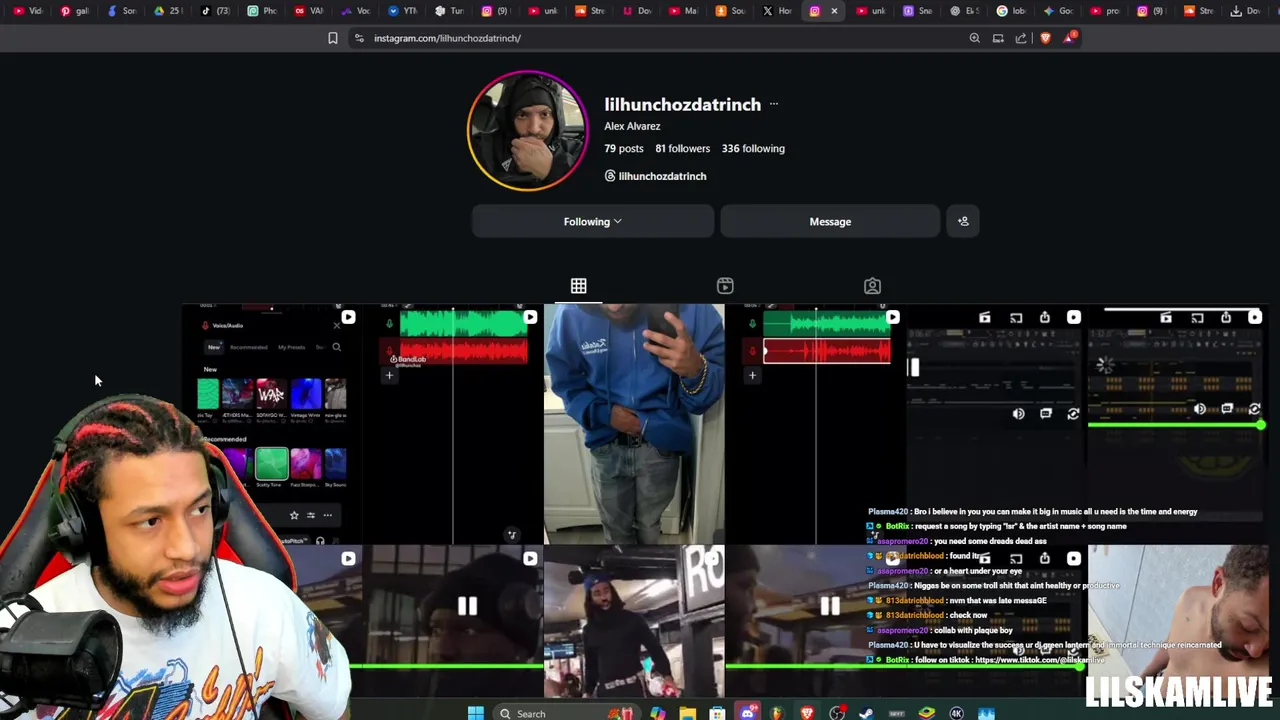Screen dimensions: 1280x720
Task: Open the 81 followers list
Action: pos(682,148)
